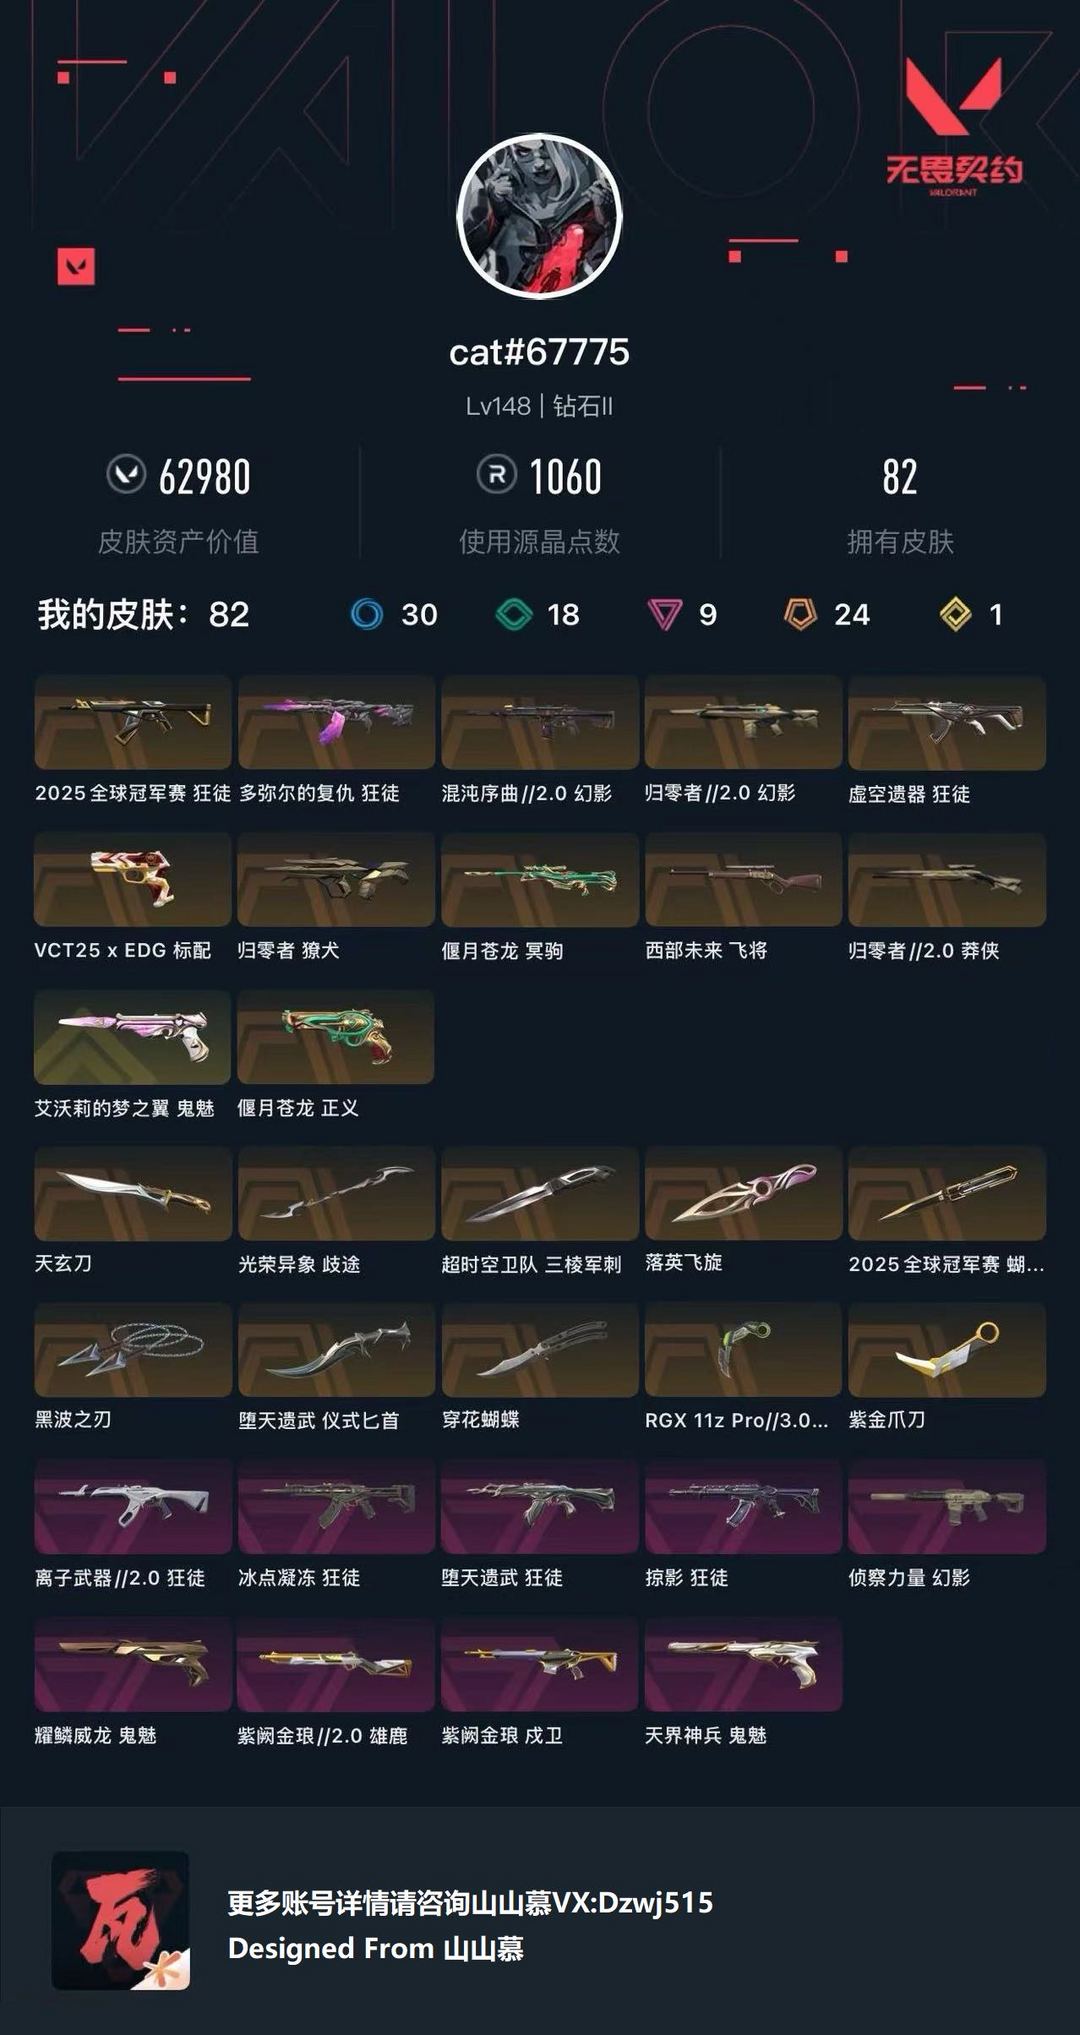Select the VCT25 x EDG 标配 skin

click(133, 879)
